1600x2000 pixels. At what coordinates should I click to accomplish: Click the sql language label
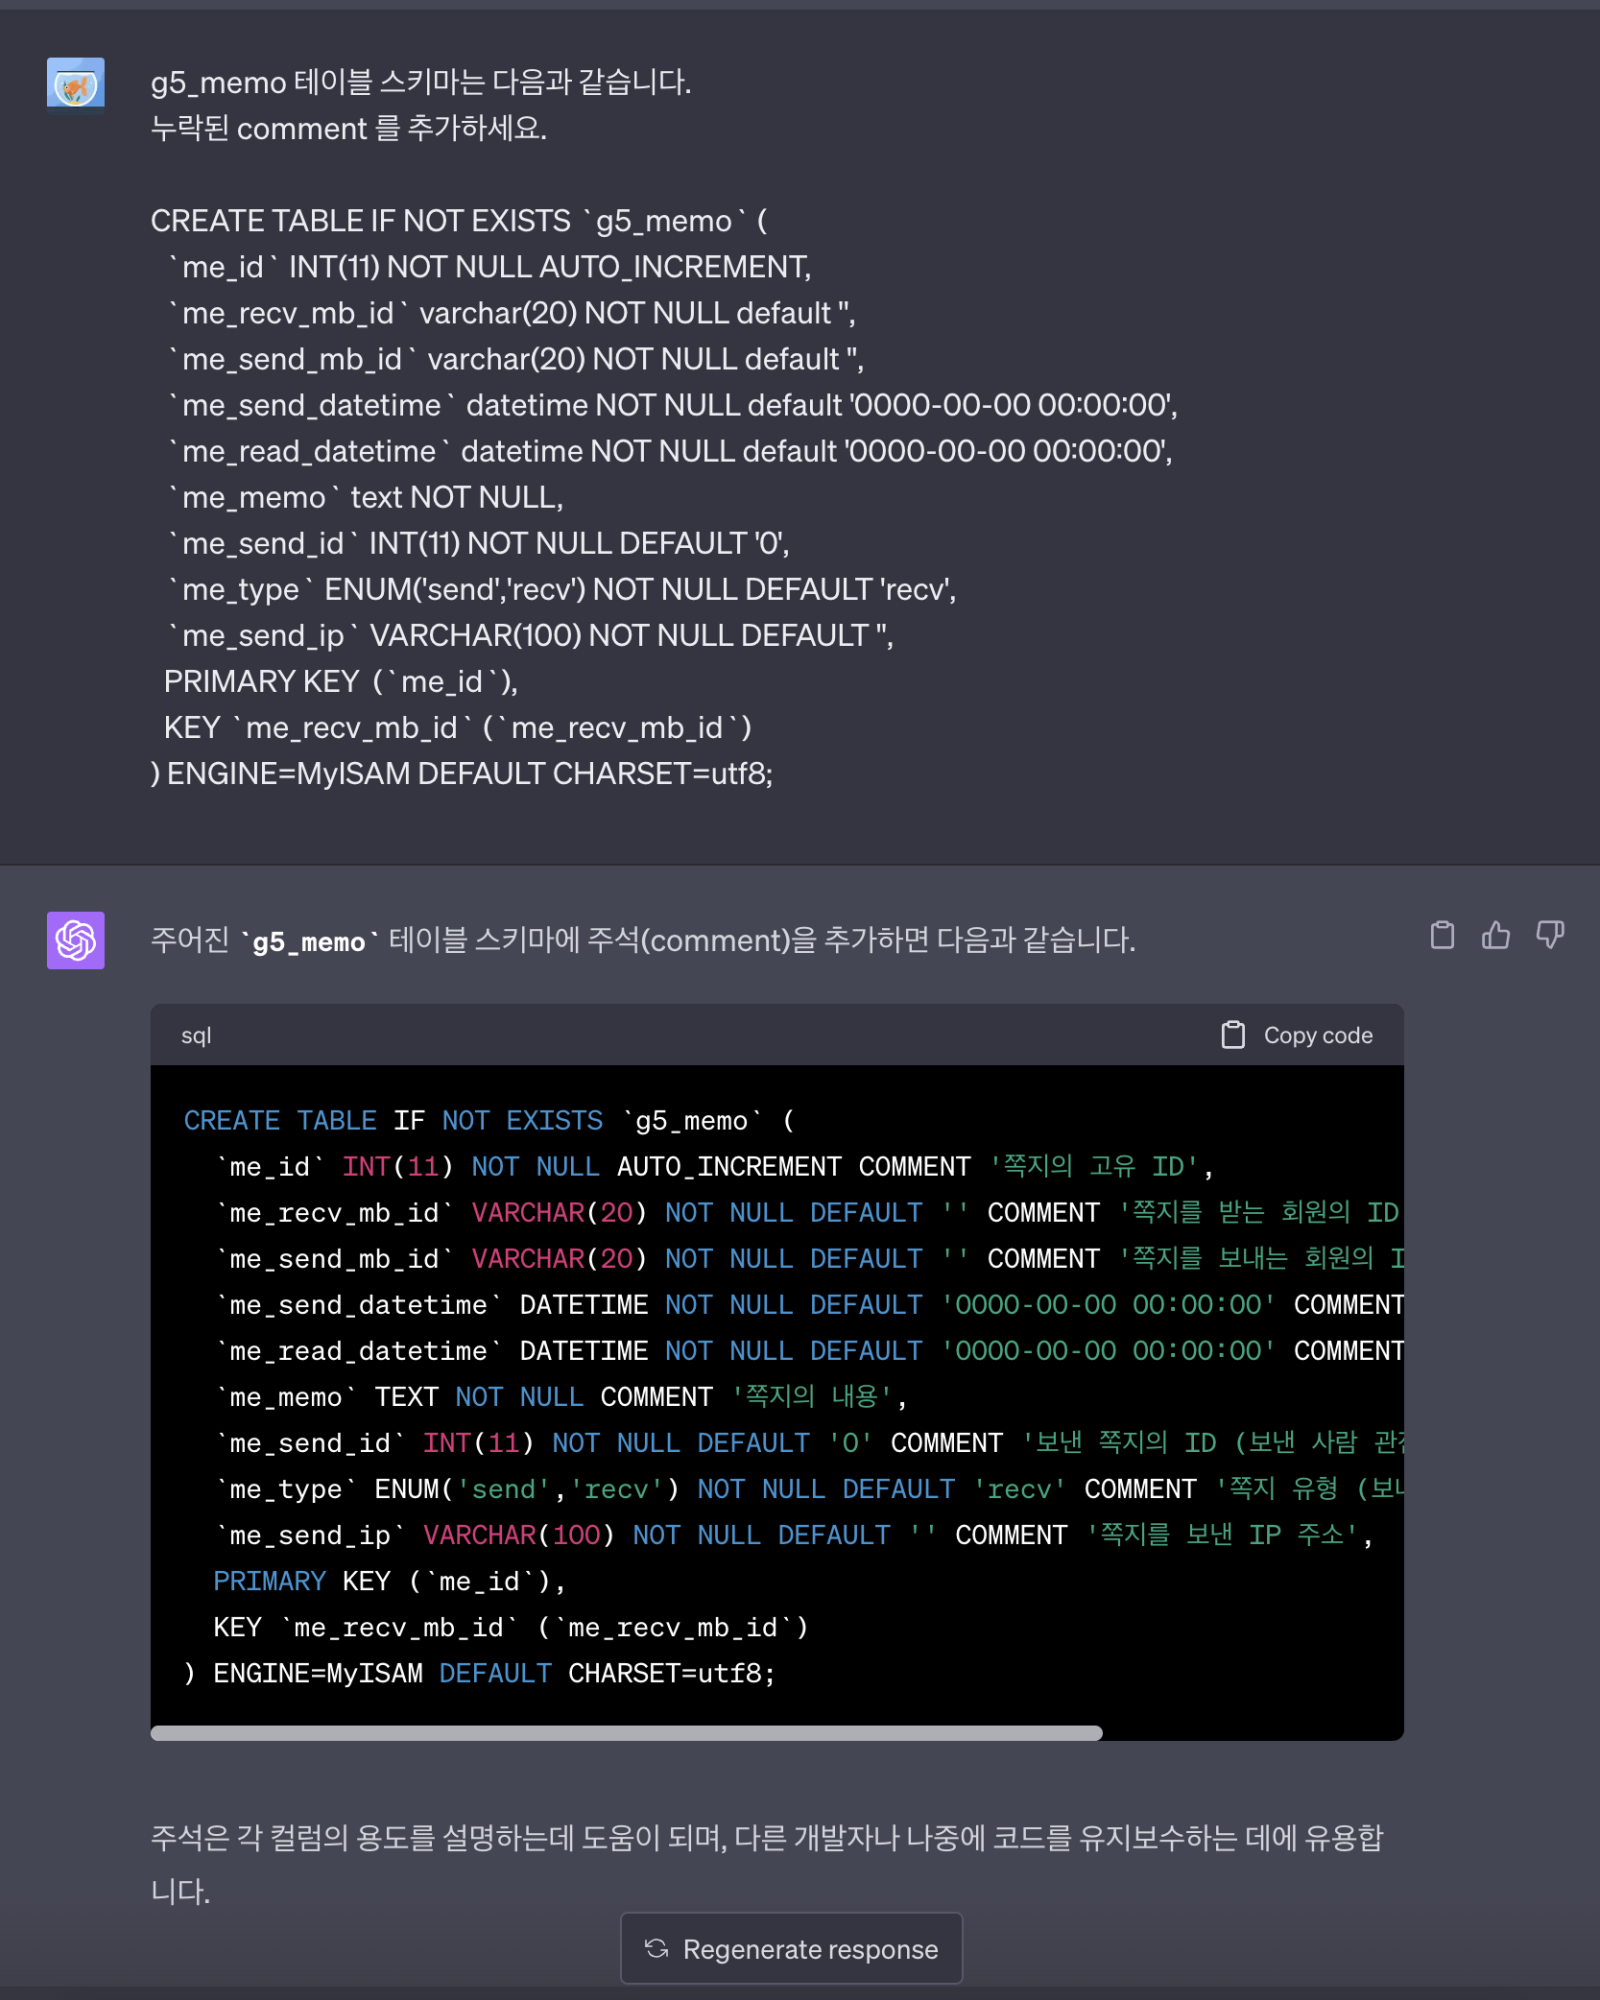pyautogui.click(x=196, y=1036)
